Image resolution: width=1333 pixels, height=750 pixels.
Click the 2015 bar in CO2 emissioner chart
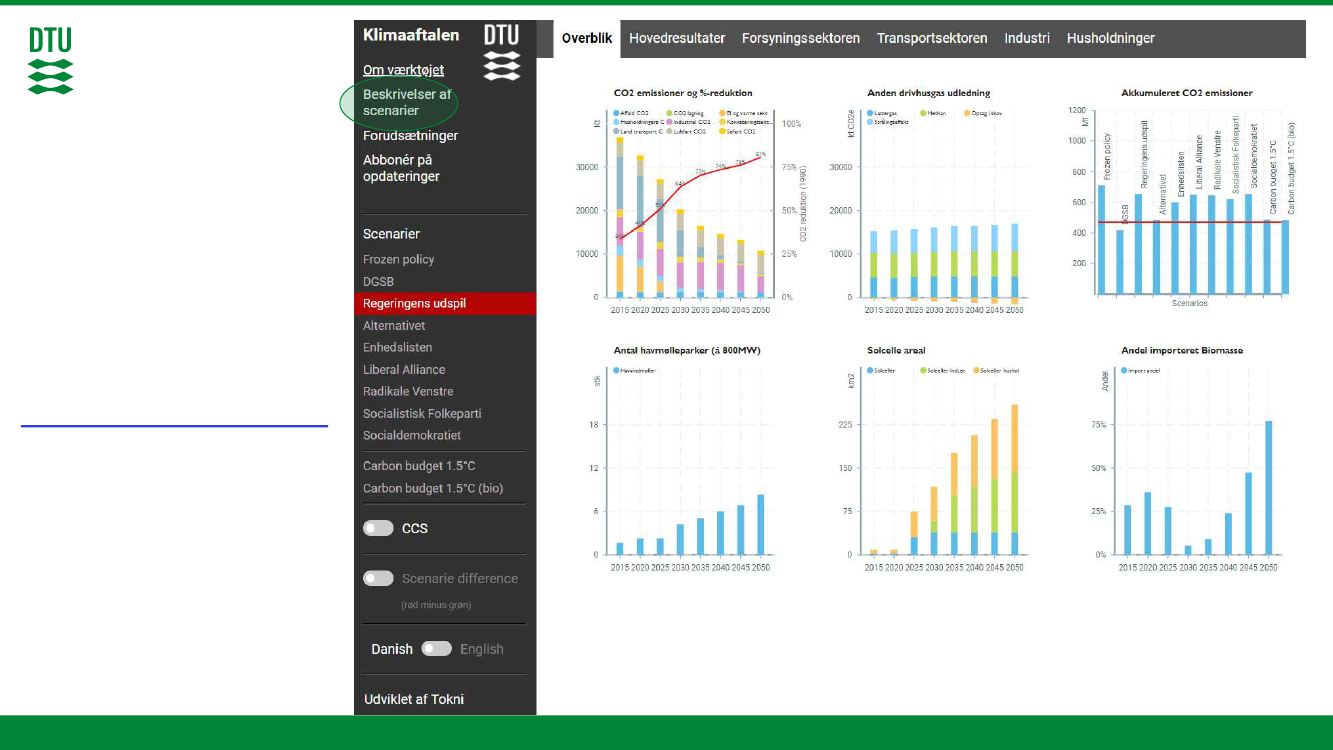(x=620, y=218)
